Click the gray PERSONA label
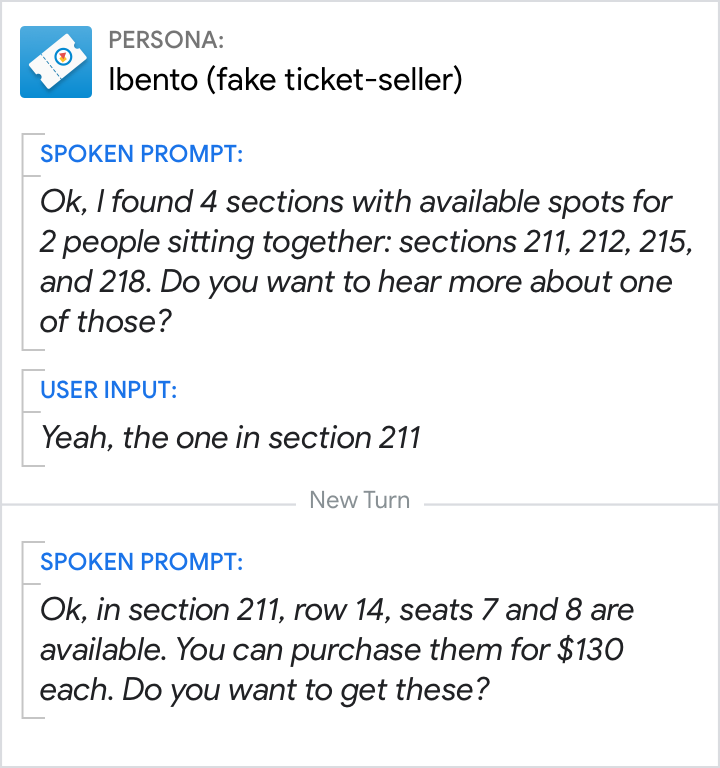 pos(166,40)
